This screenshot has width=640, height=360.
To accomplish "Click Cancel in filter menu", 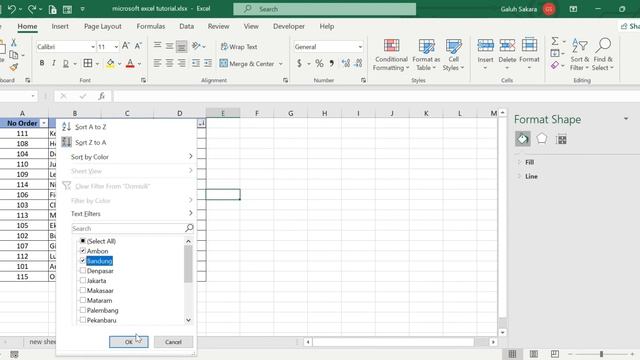I will coord(173,342).
